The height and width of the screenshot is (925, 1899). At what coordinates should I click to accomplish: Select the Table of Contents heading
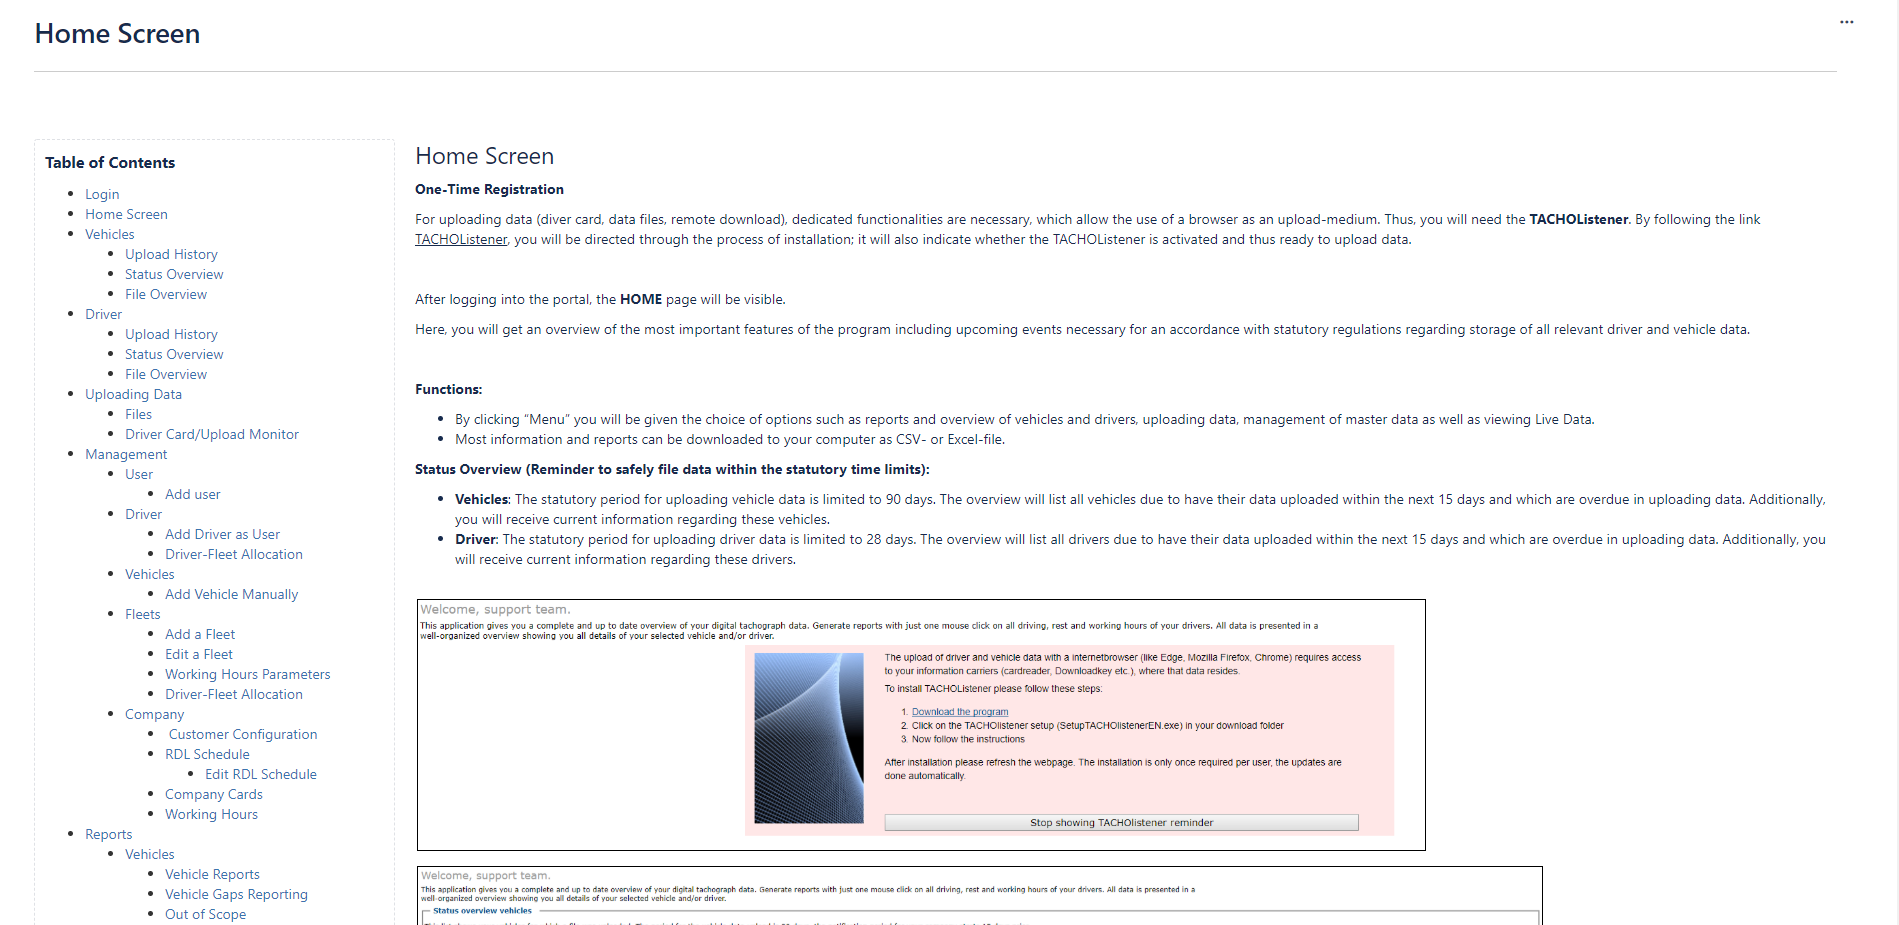(x=110, y=162)
